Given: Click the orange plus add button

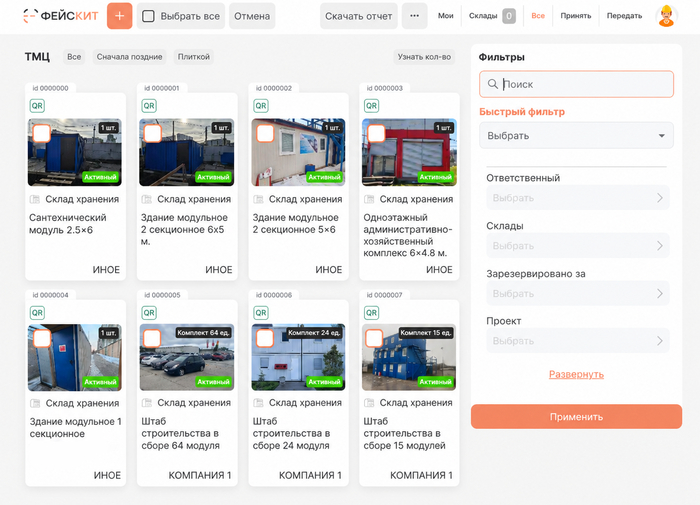Looking at the screenshot, I should pyautogui.click(x=120, y=16).
